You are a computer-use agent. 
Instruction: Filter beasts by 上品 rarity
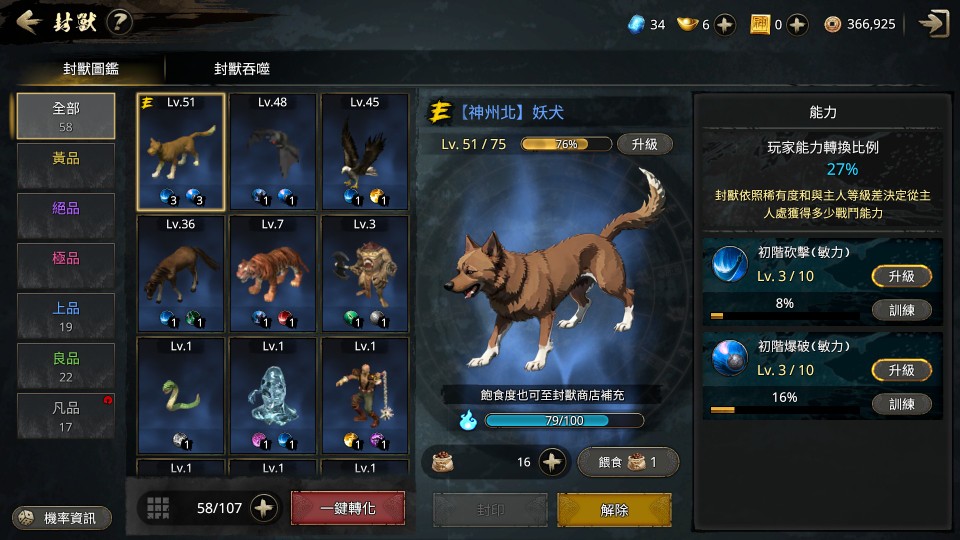[x=66, y=316]
